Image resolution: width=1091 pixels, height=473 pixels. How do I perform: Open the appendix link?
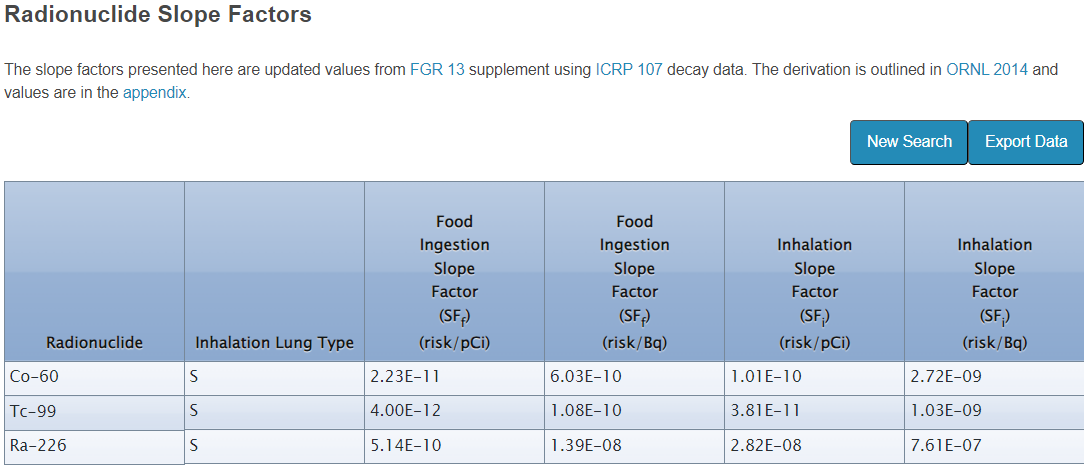click(x=155, y=93)
